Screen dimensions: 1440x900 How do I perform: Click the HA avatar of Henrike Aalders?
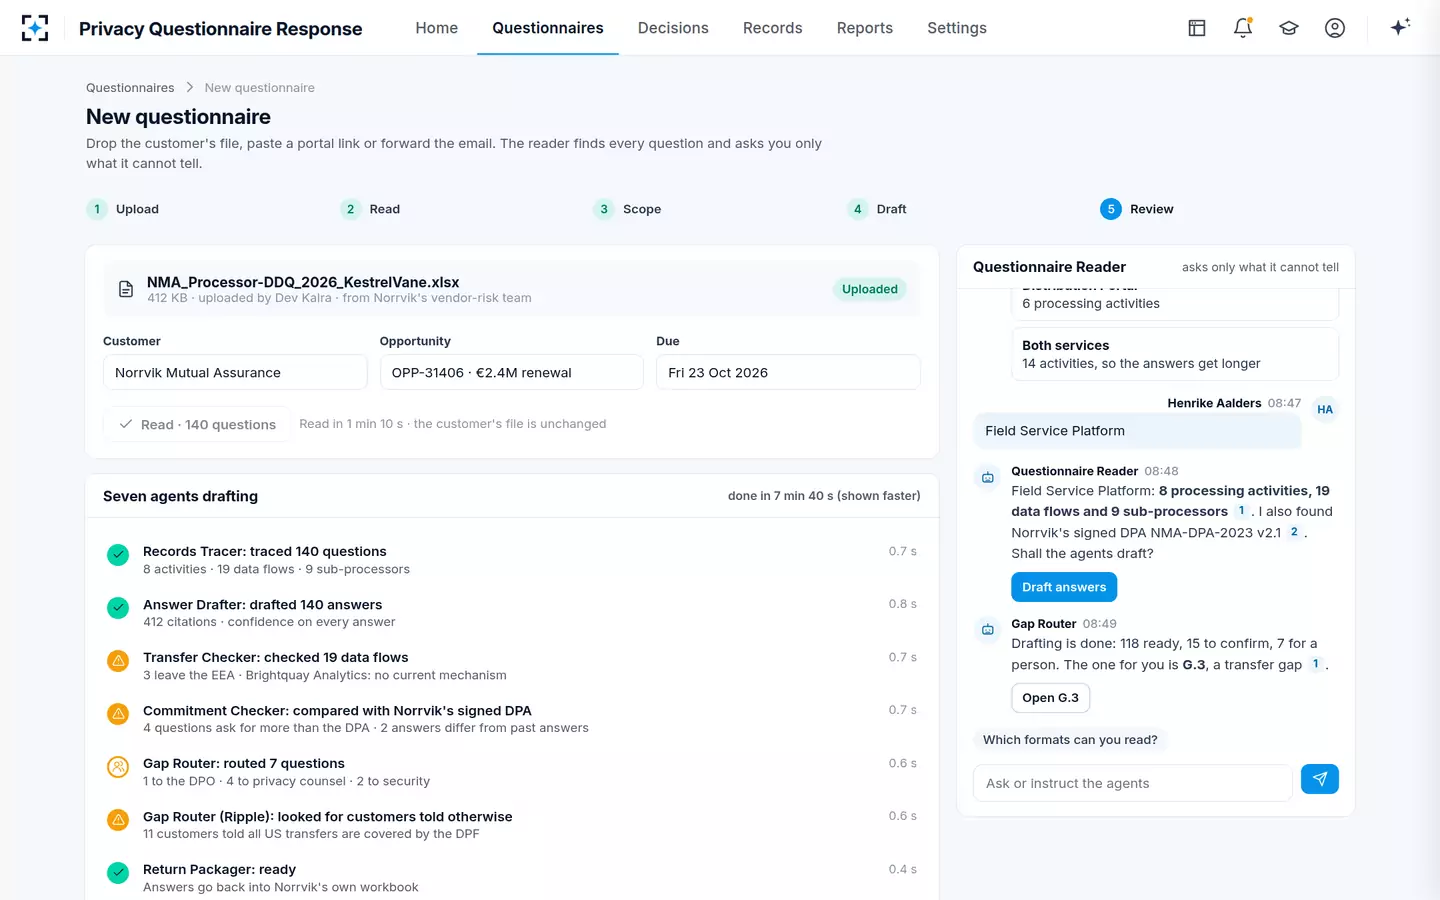(x=1325, y=409)
